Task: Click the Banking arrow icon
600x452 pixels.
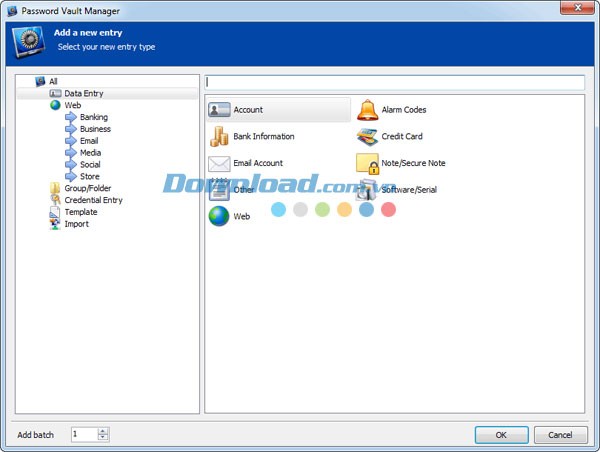Action: point(71,117)
